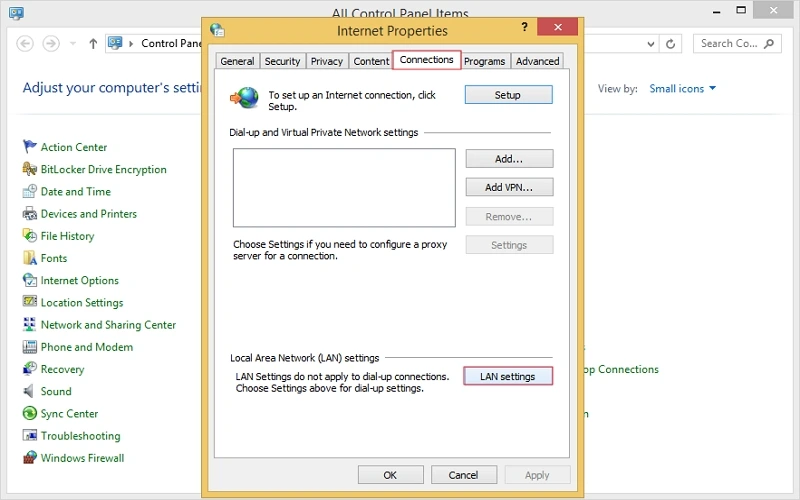
Task: Expand the address bar history dropdown
Action: pos(651,44)
